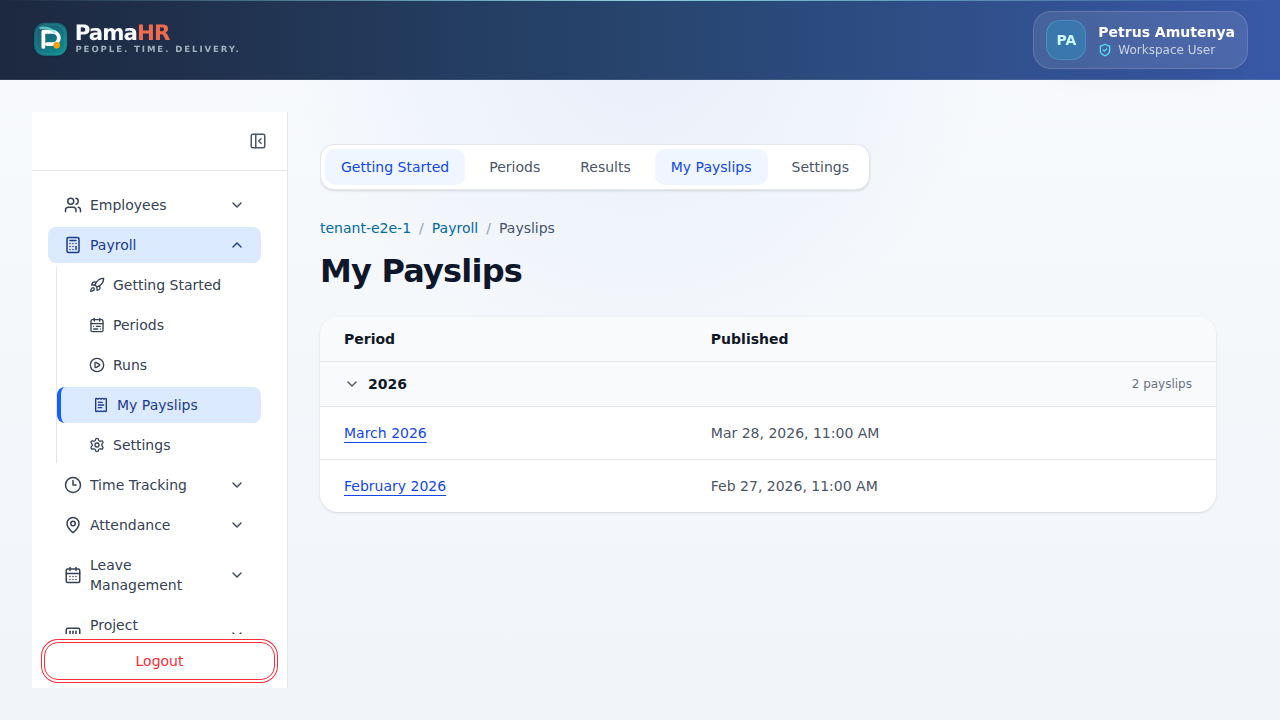The width and height of the screenshot is (1280, 720).
Task: Click the PamaHR logo icon
Action: (x=50, y=39)
